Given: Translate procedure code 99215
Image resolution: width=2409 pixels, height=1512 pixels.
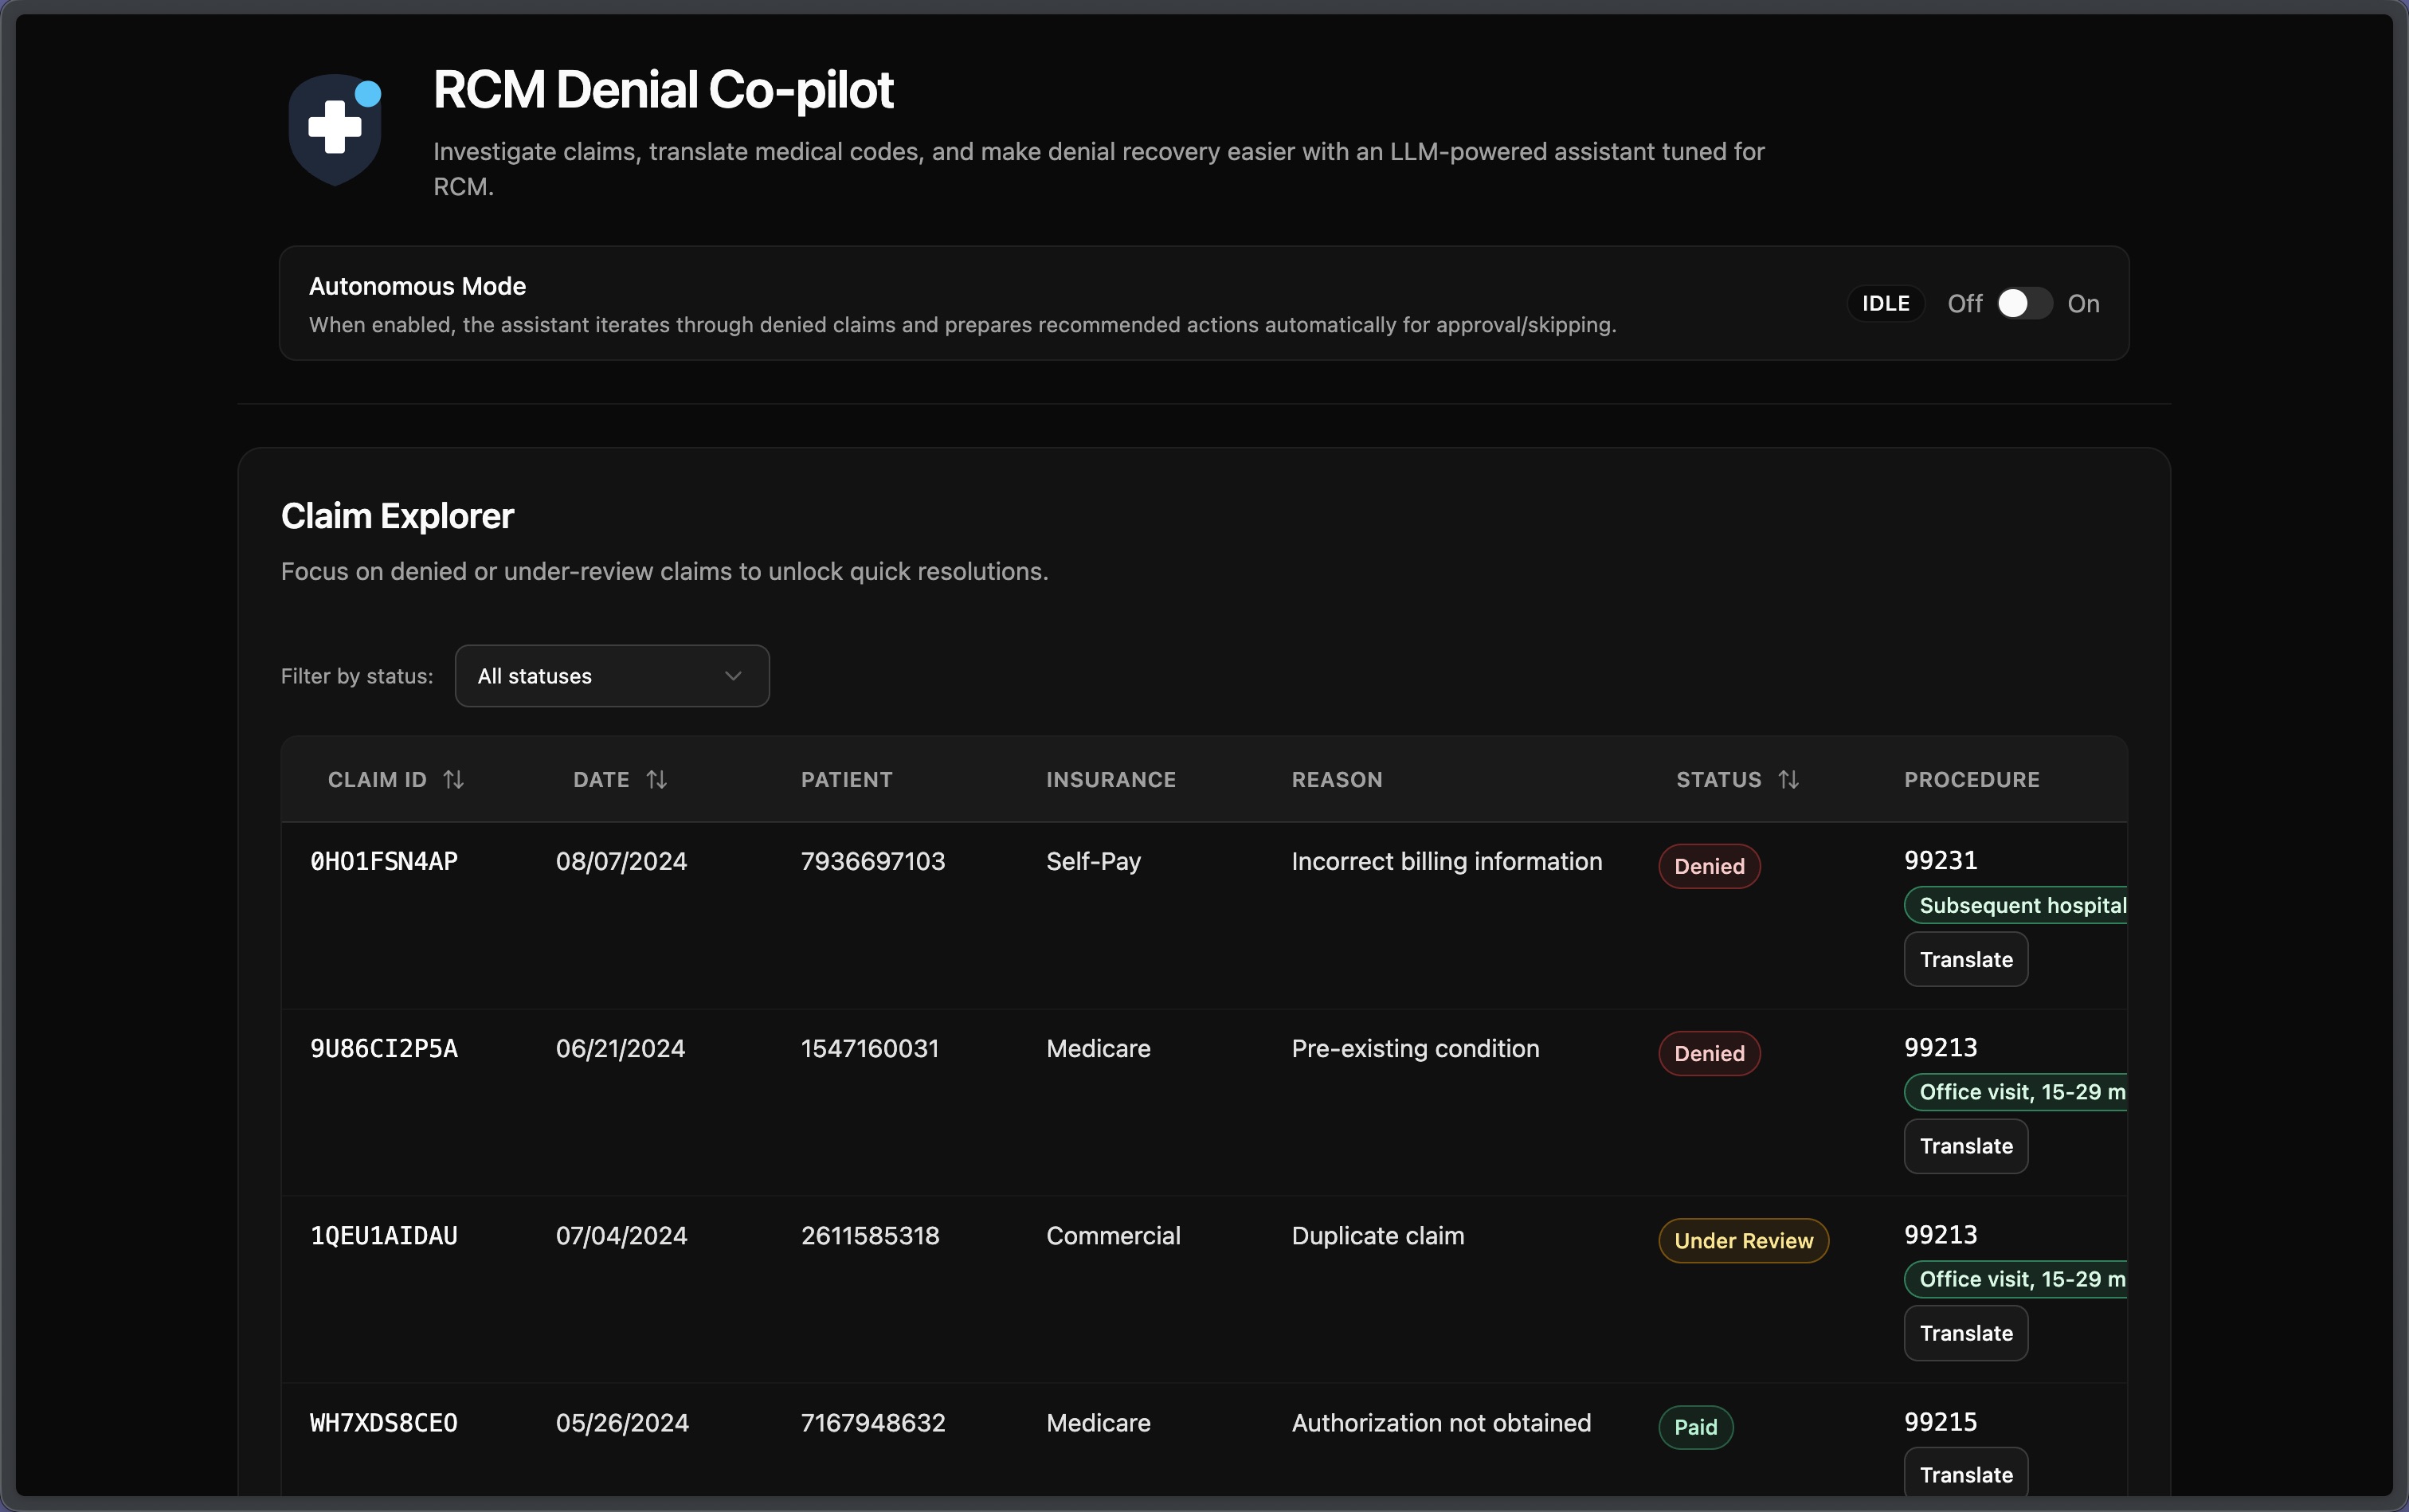Looking at the screenshot, I should [1965, 1474].
